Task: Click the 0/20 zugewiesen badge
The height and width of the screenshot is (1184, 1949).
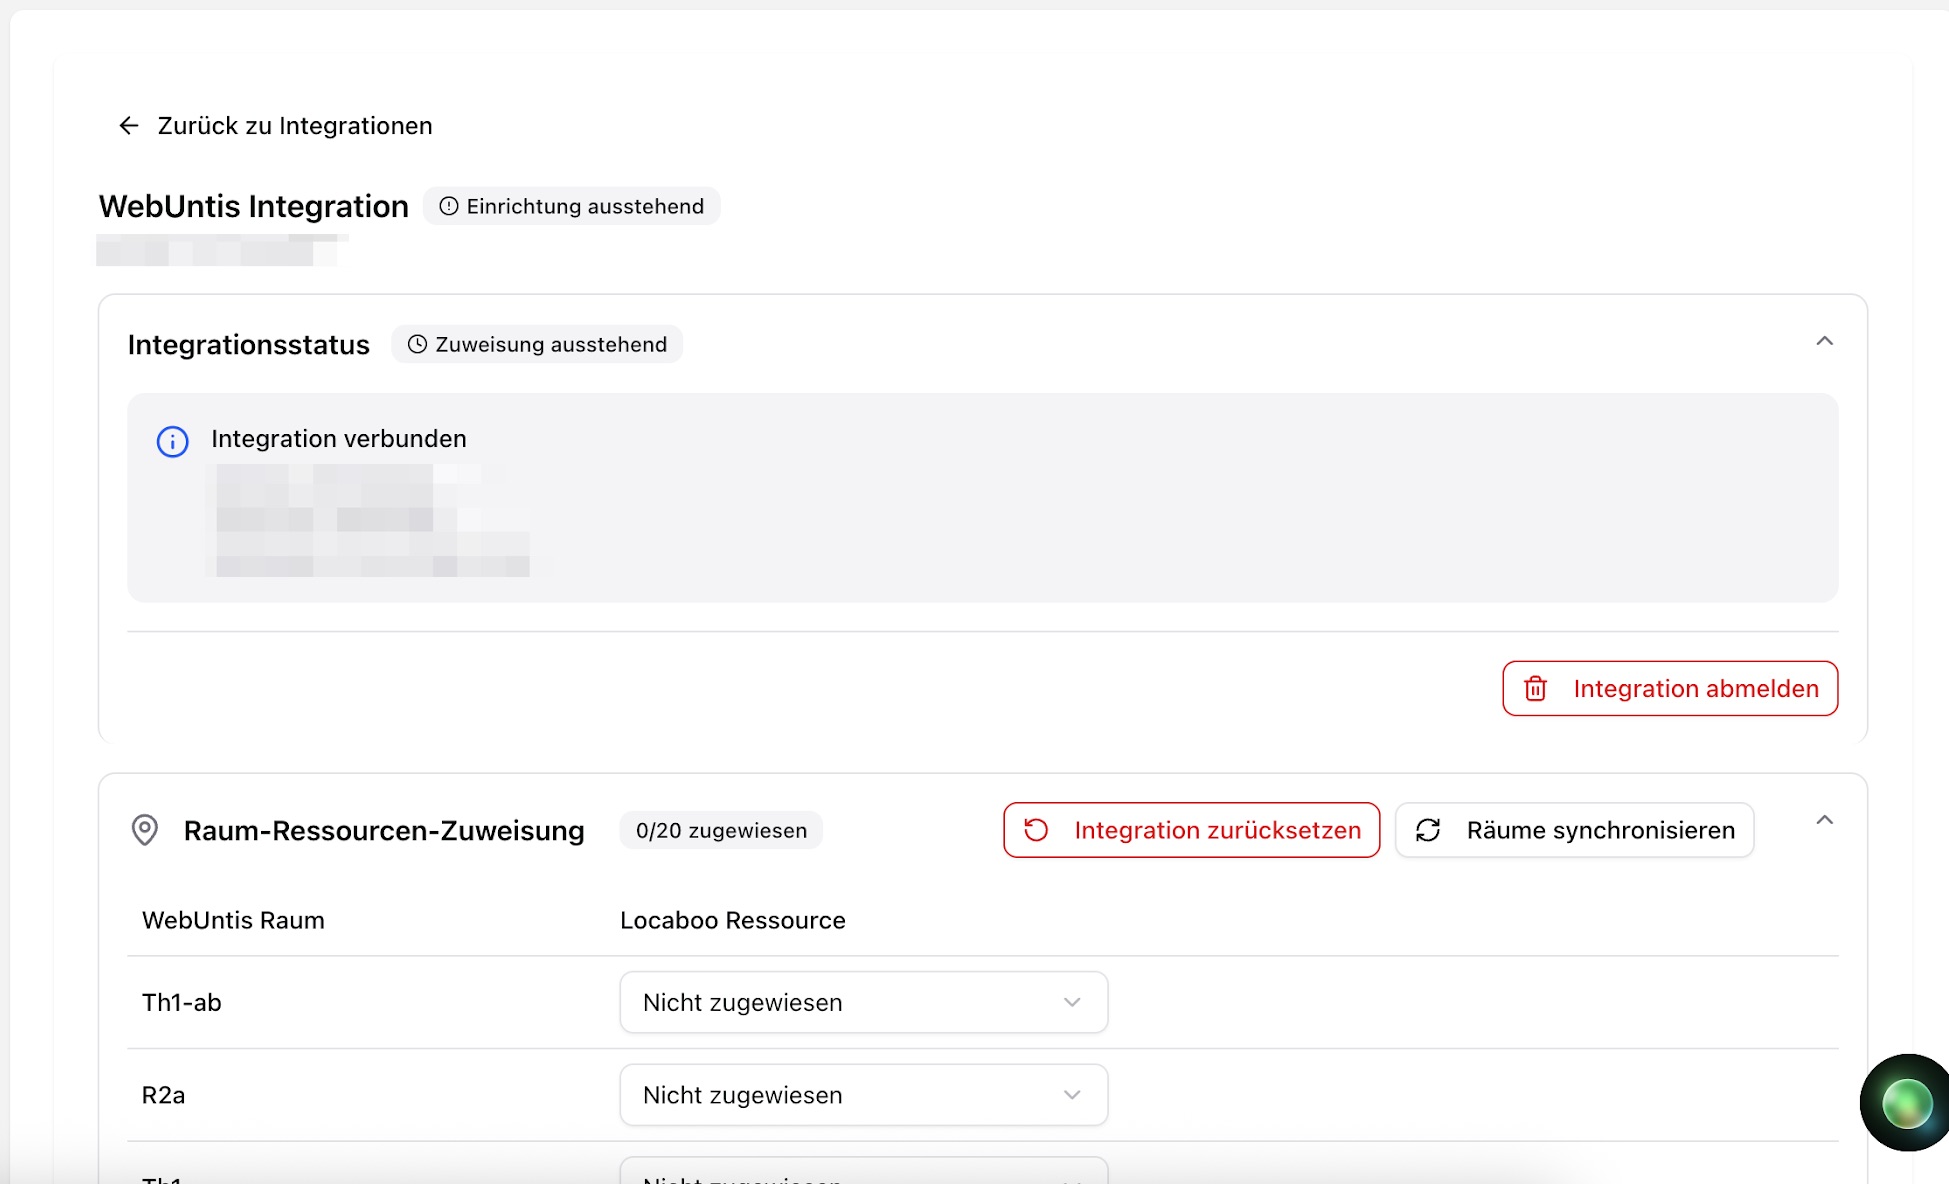Action: tap(721, 830)
